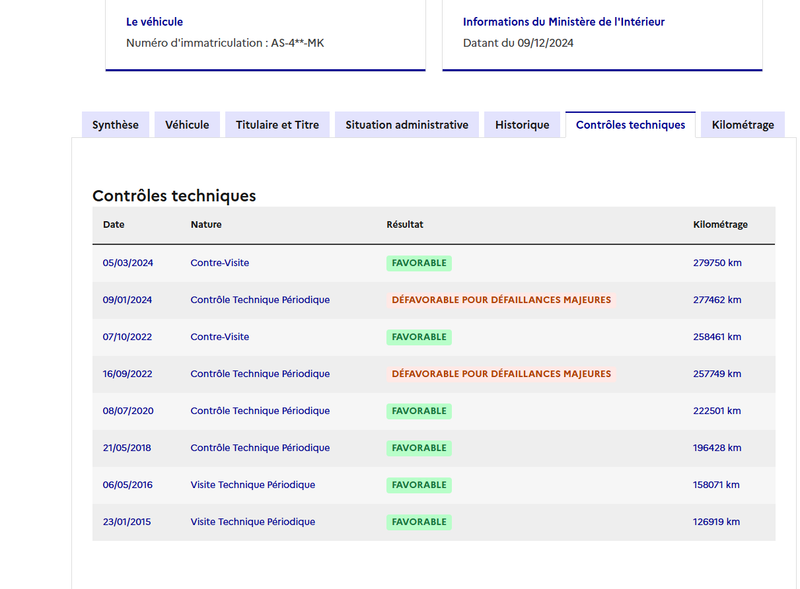Click Contrôle Technique Périodique in 16/09/2022 row
The image size is (800, 589).
pyautogui.click(x=260, y=374)
